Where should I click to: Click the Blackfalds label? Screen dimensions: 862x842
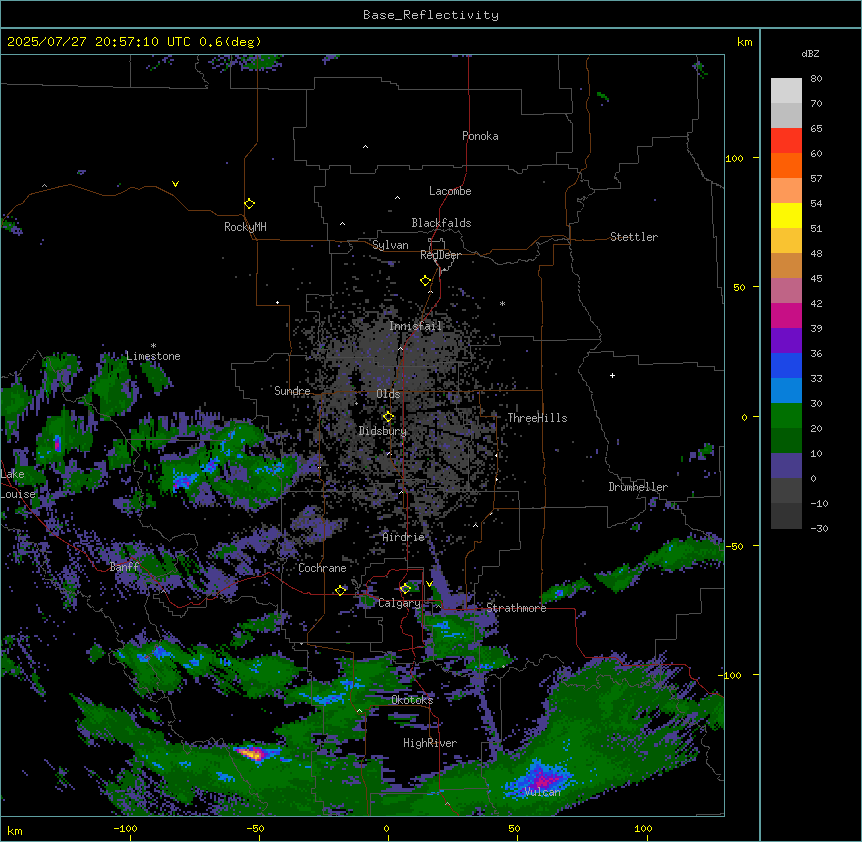[441, 223]
